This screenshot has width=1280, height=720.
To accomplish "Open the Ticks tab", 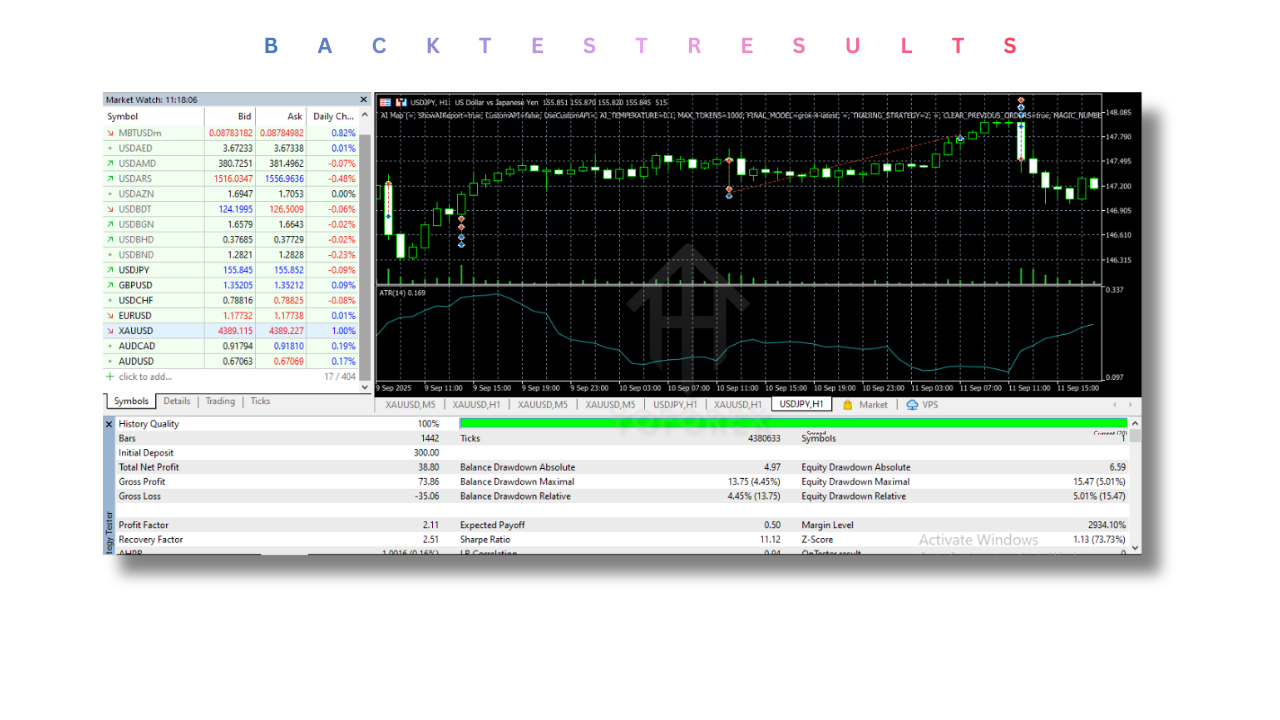I will tap(260, 401).
